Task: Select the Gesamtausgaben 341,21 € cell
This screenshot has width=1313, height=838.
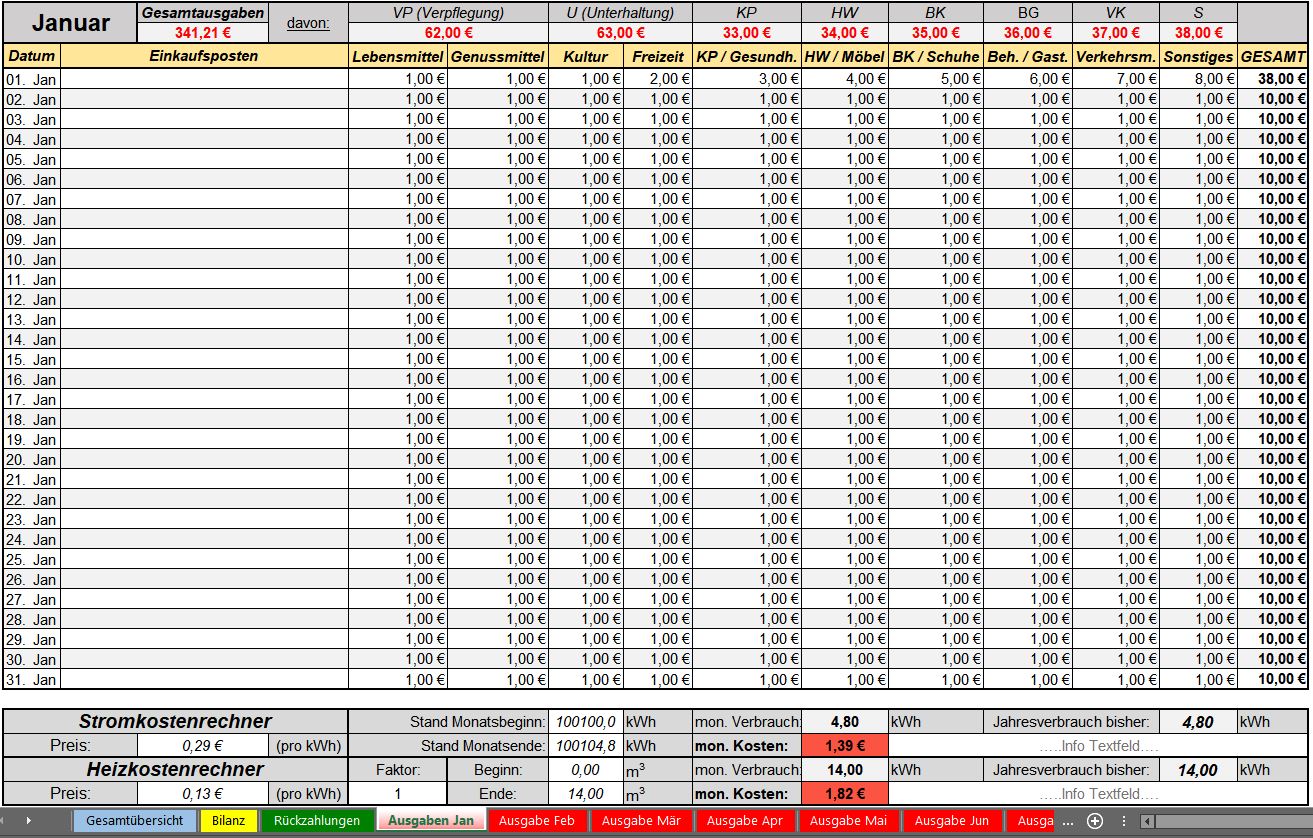Action: pos(203,32)
